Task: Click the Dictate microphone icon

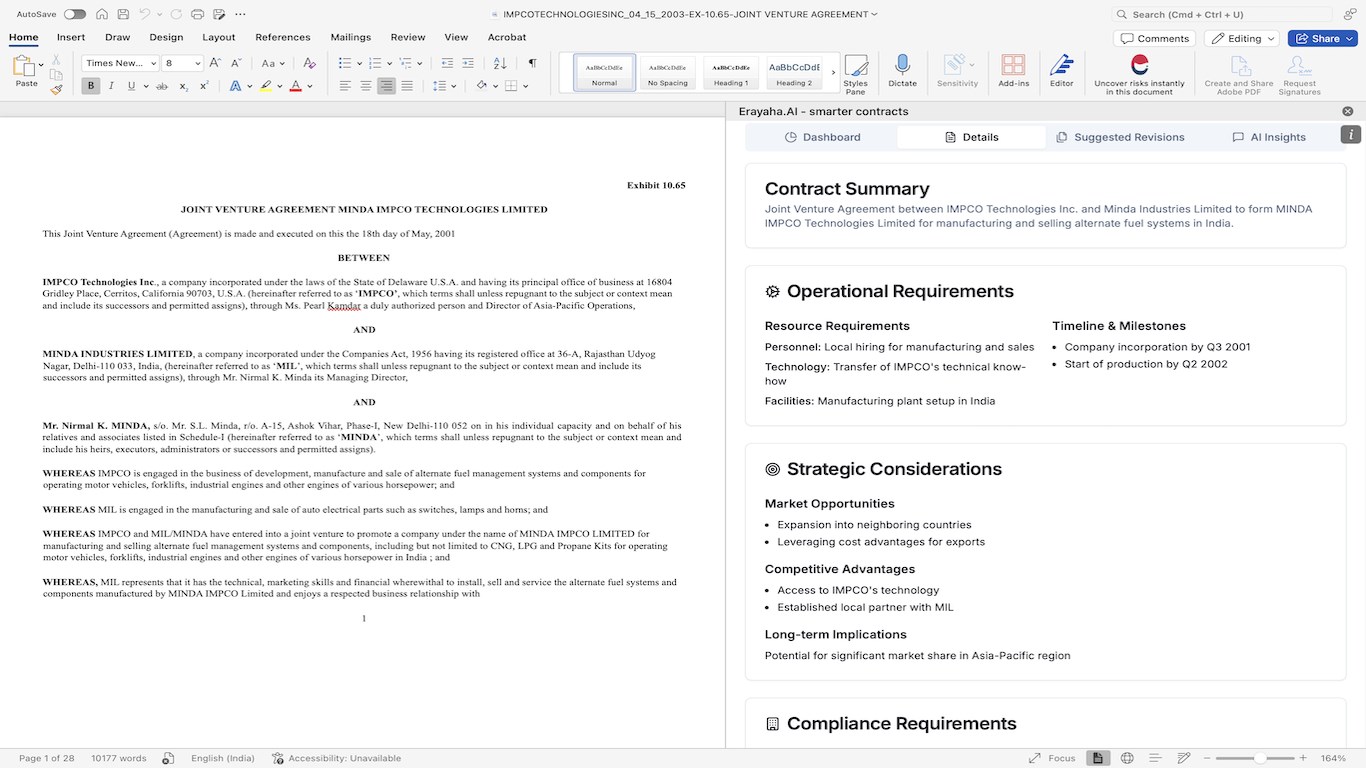Action: click(902, 66)
